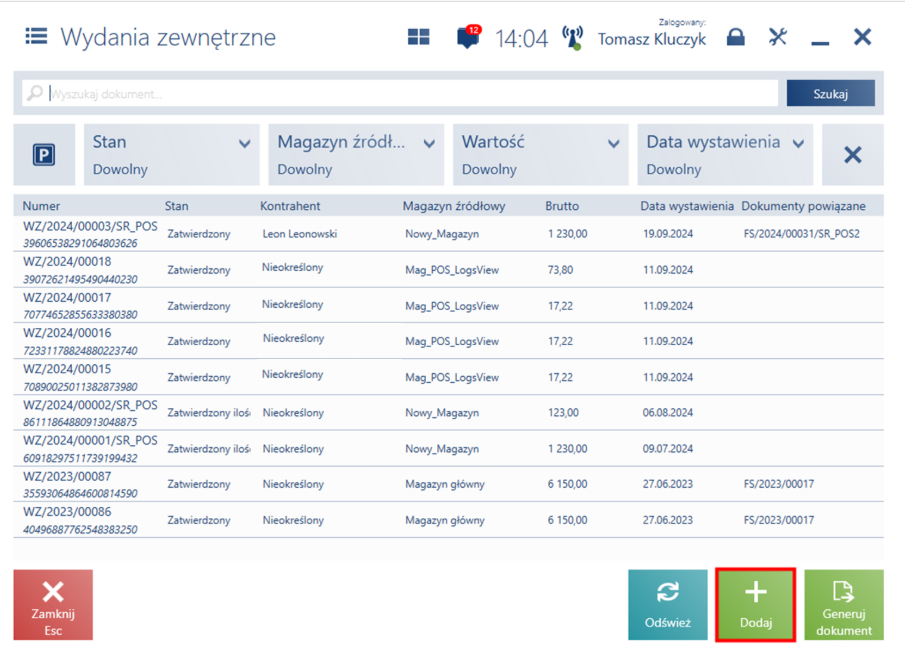Open the tile dashboard view icon

click(418, 37)
